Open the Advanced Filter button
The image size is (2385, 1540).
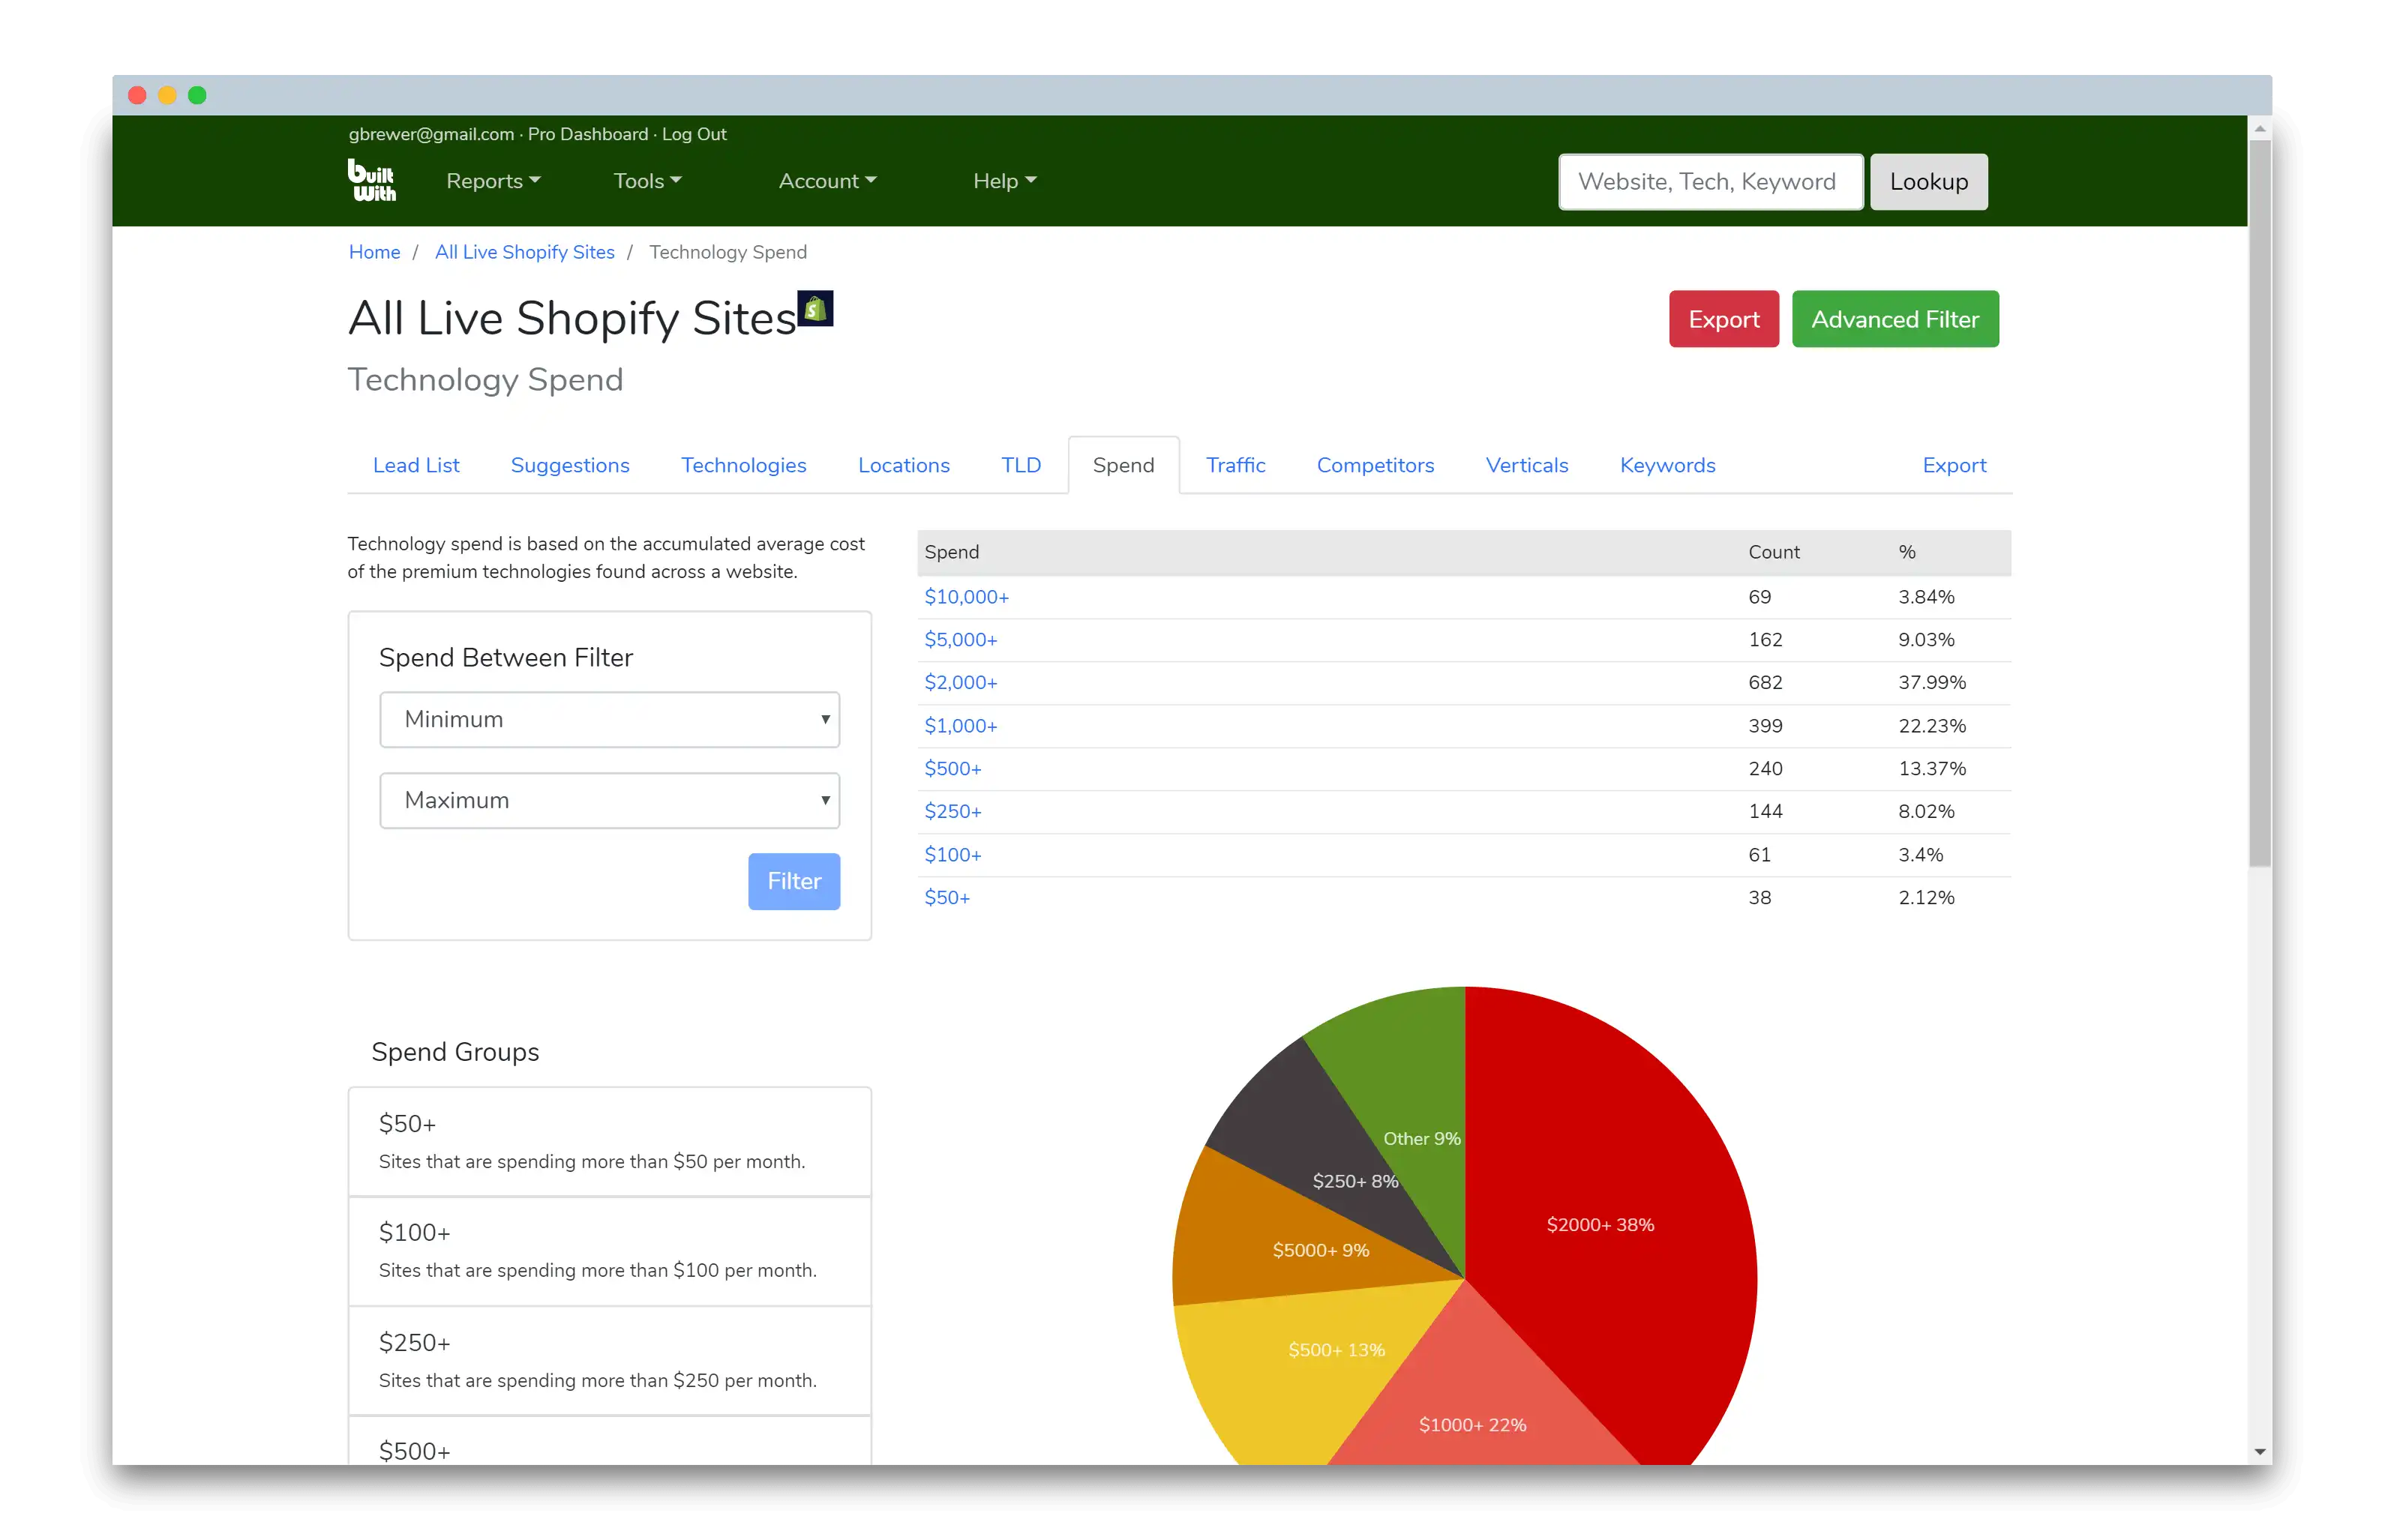point(1895,319)
